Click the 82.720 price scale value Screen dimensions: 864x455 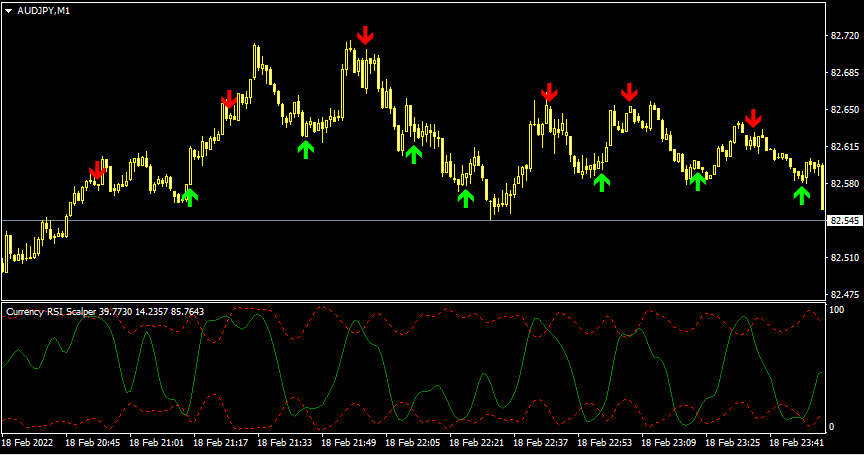pyautogui.click(x=845, y=37)
